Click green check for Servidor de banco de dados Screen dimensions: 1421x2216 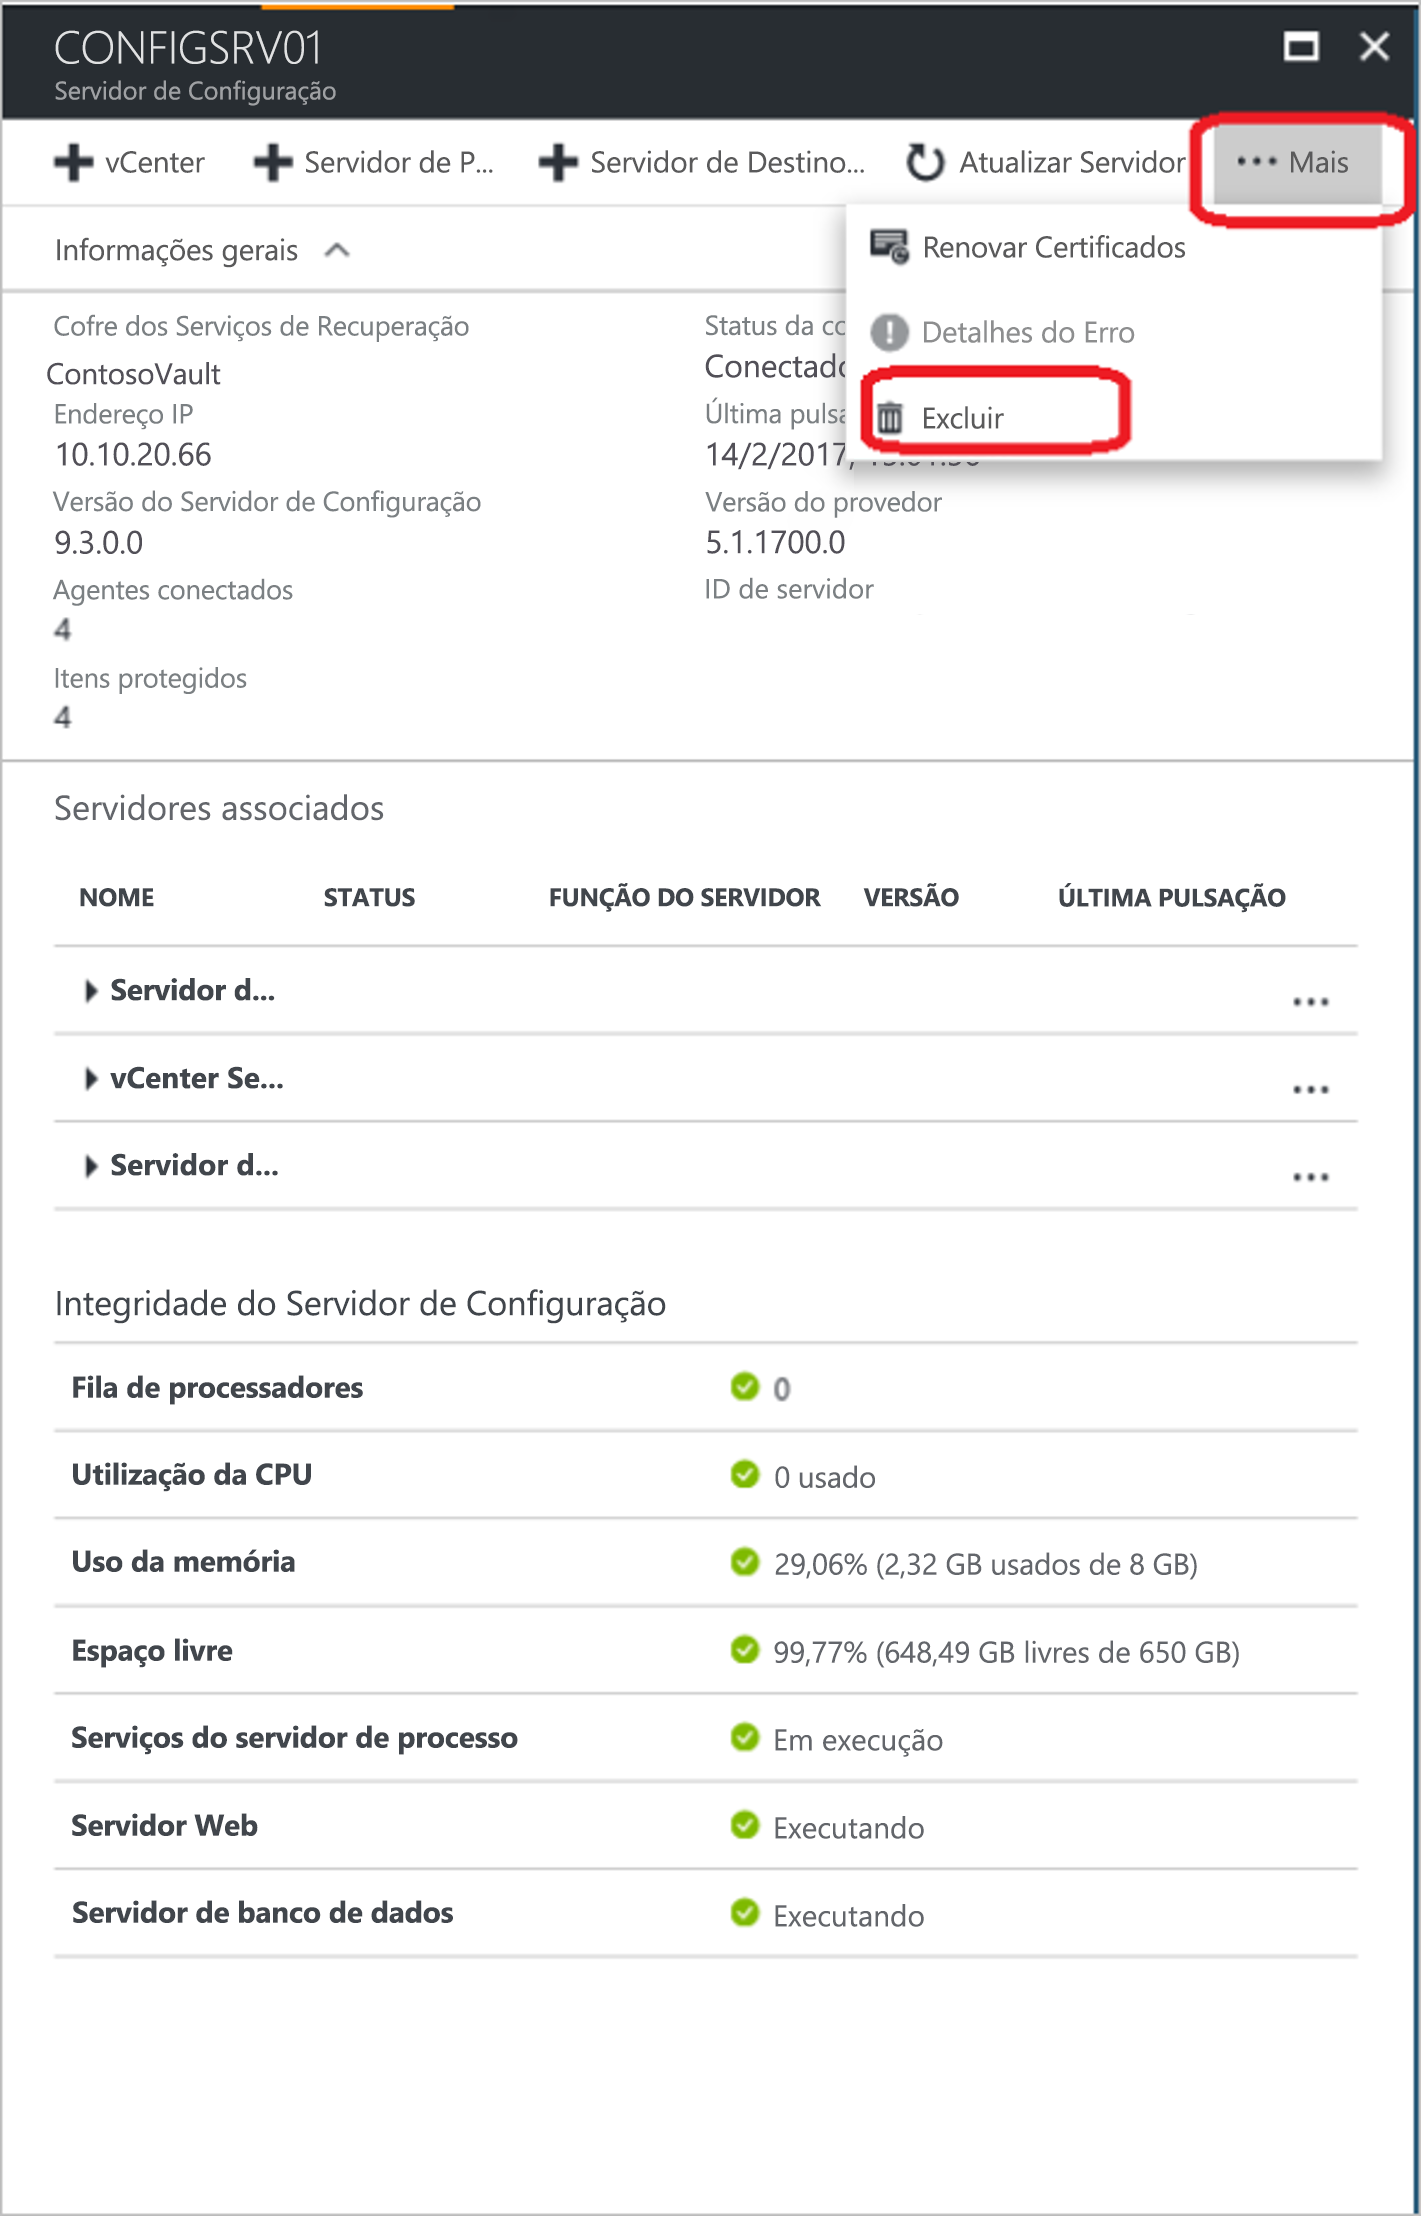(745, 1912)
